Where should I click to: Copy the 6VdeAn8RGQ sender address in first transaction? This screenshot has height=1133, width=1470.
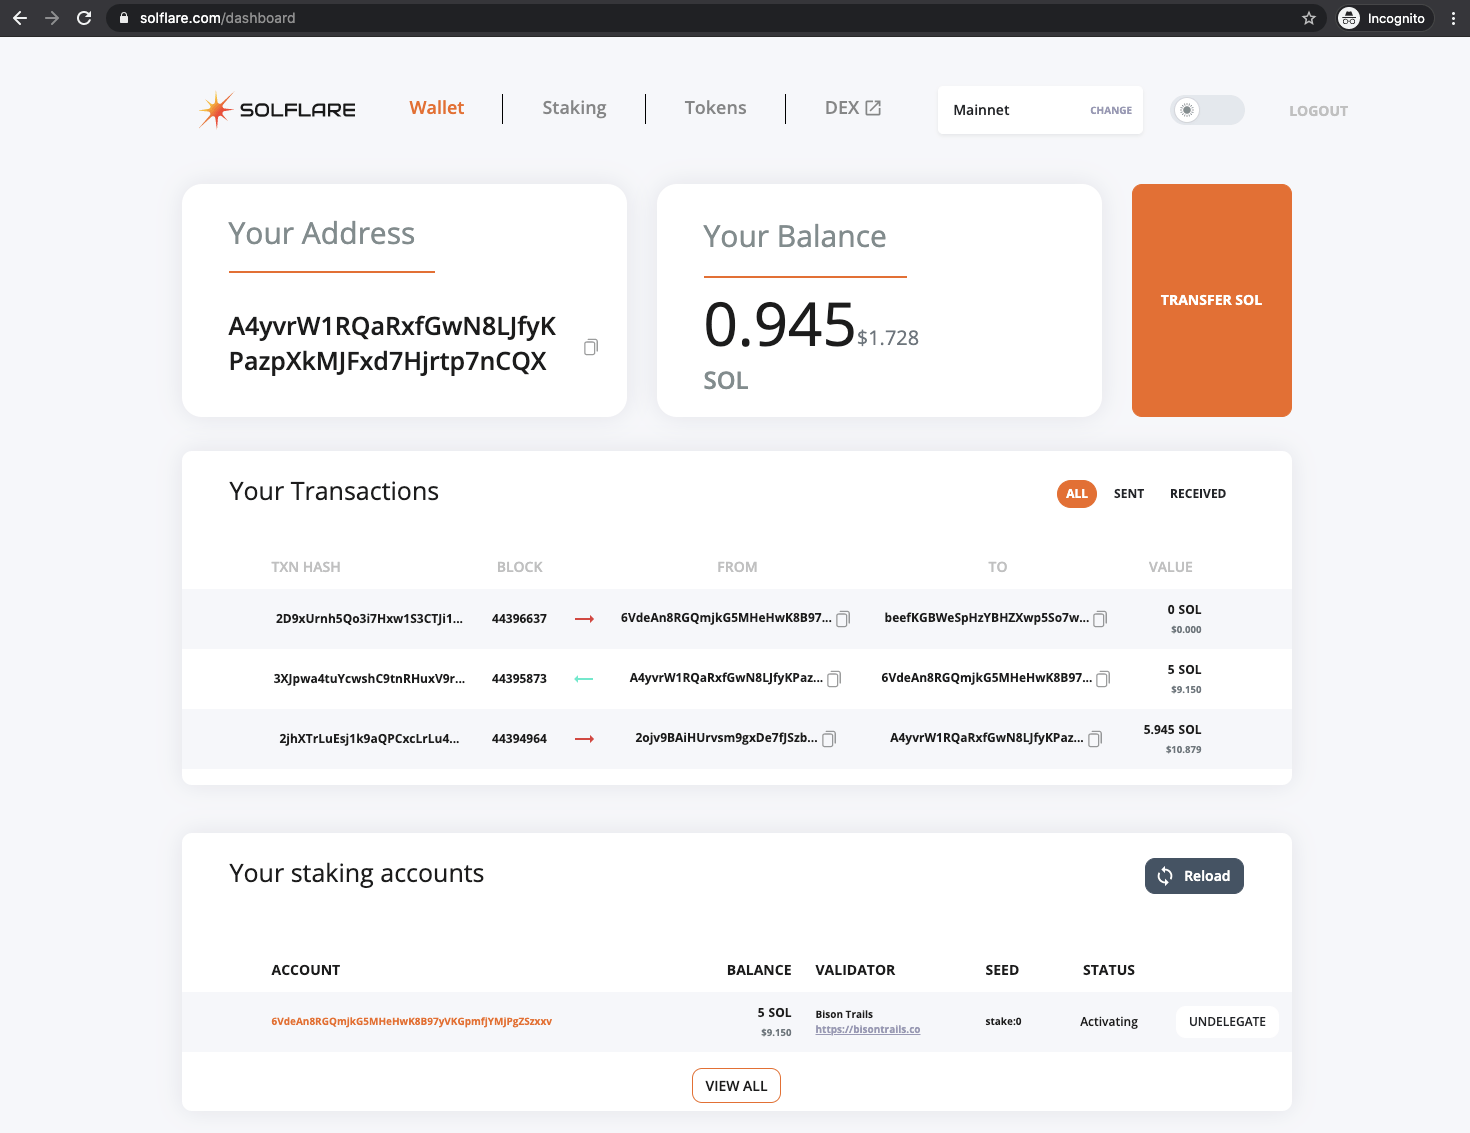[x=843, y=619]
